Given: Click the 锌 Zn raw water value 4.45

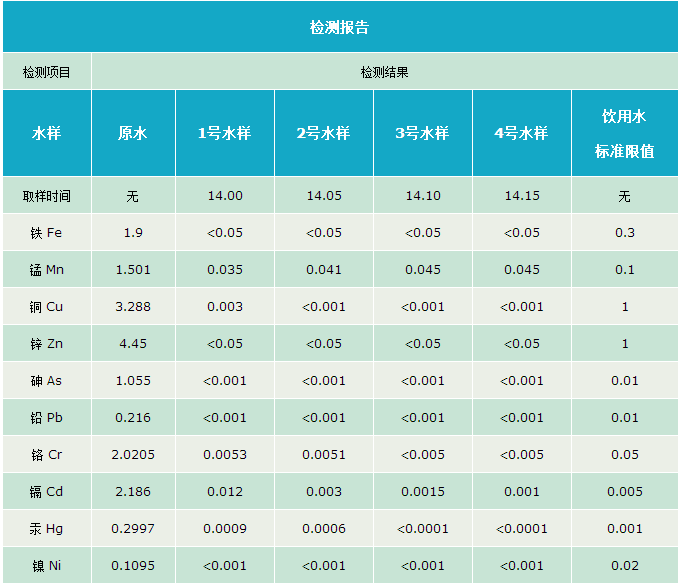Looking at the screenshot, I should (x=133, y=344).
